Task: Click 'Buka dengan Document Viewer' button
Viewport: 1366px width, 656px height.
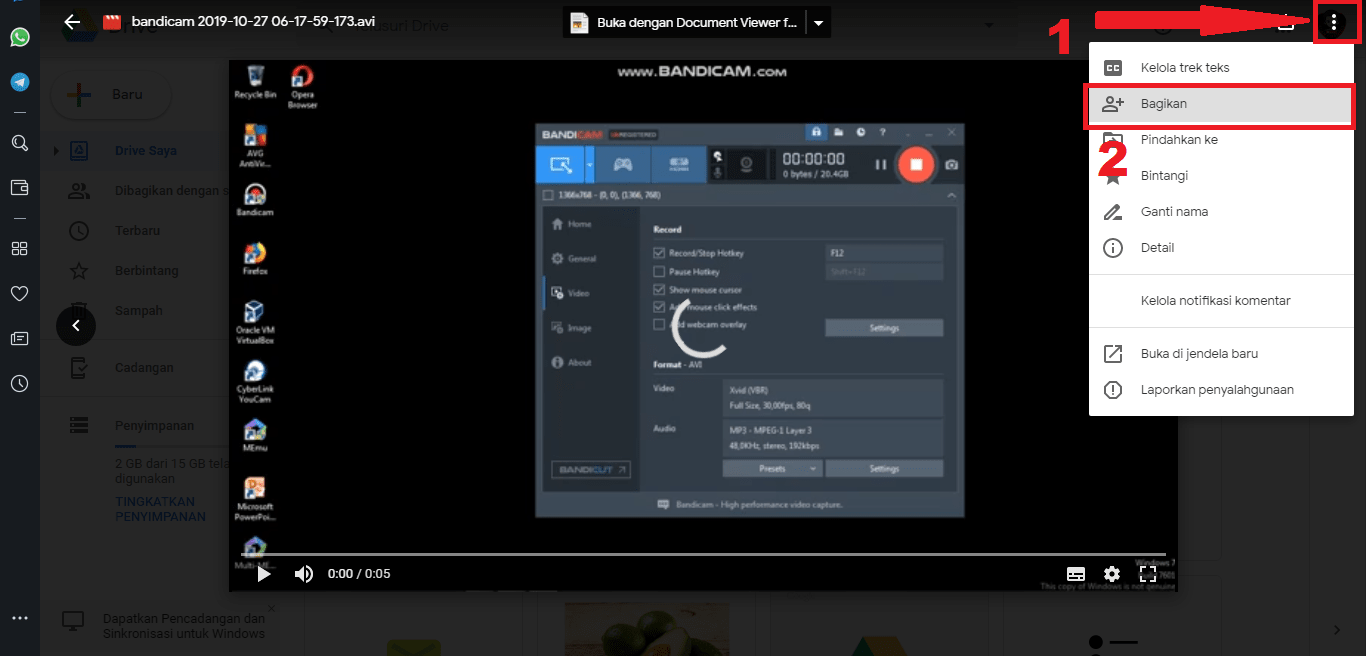Action: (684, 23)
